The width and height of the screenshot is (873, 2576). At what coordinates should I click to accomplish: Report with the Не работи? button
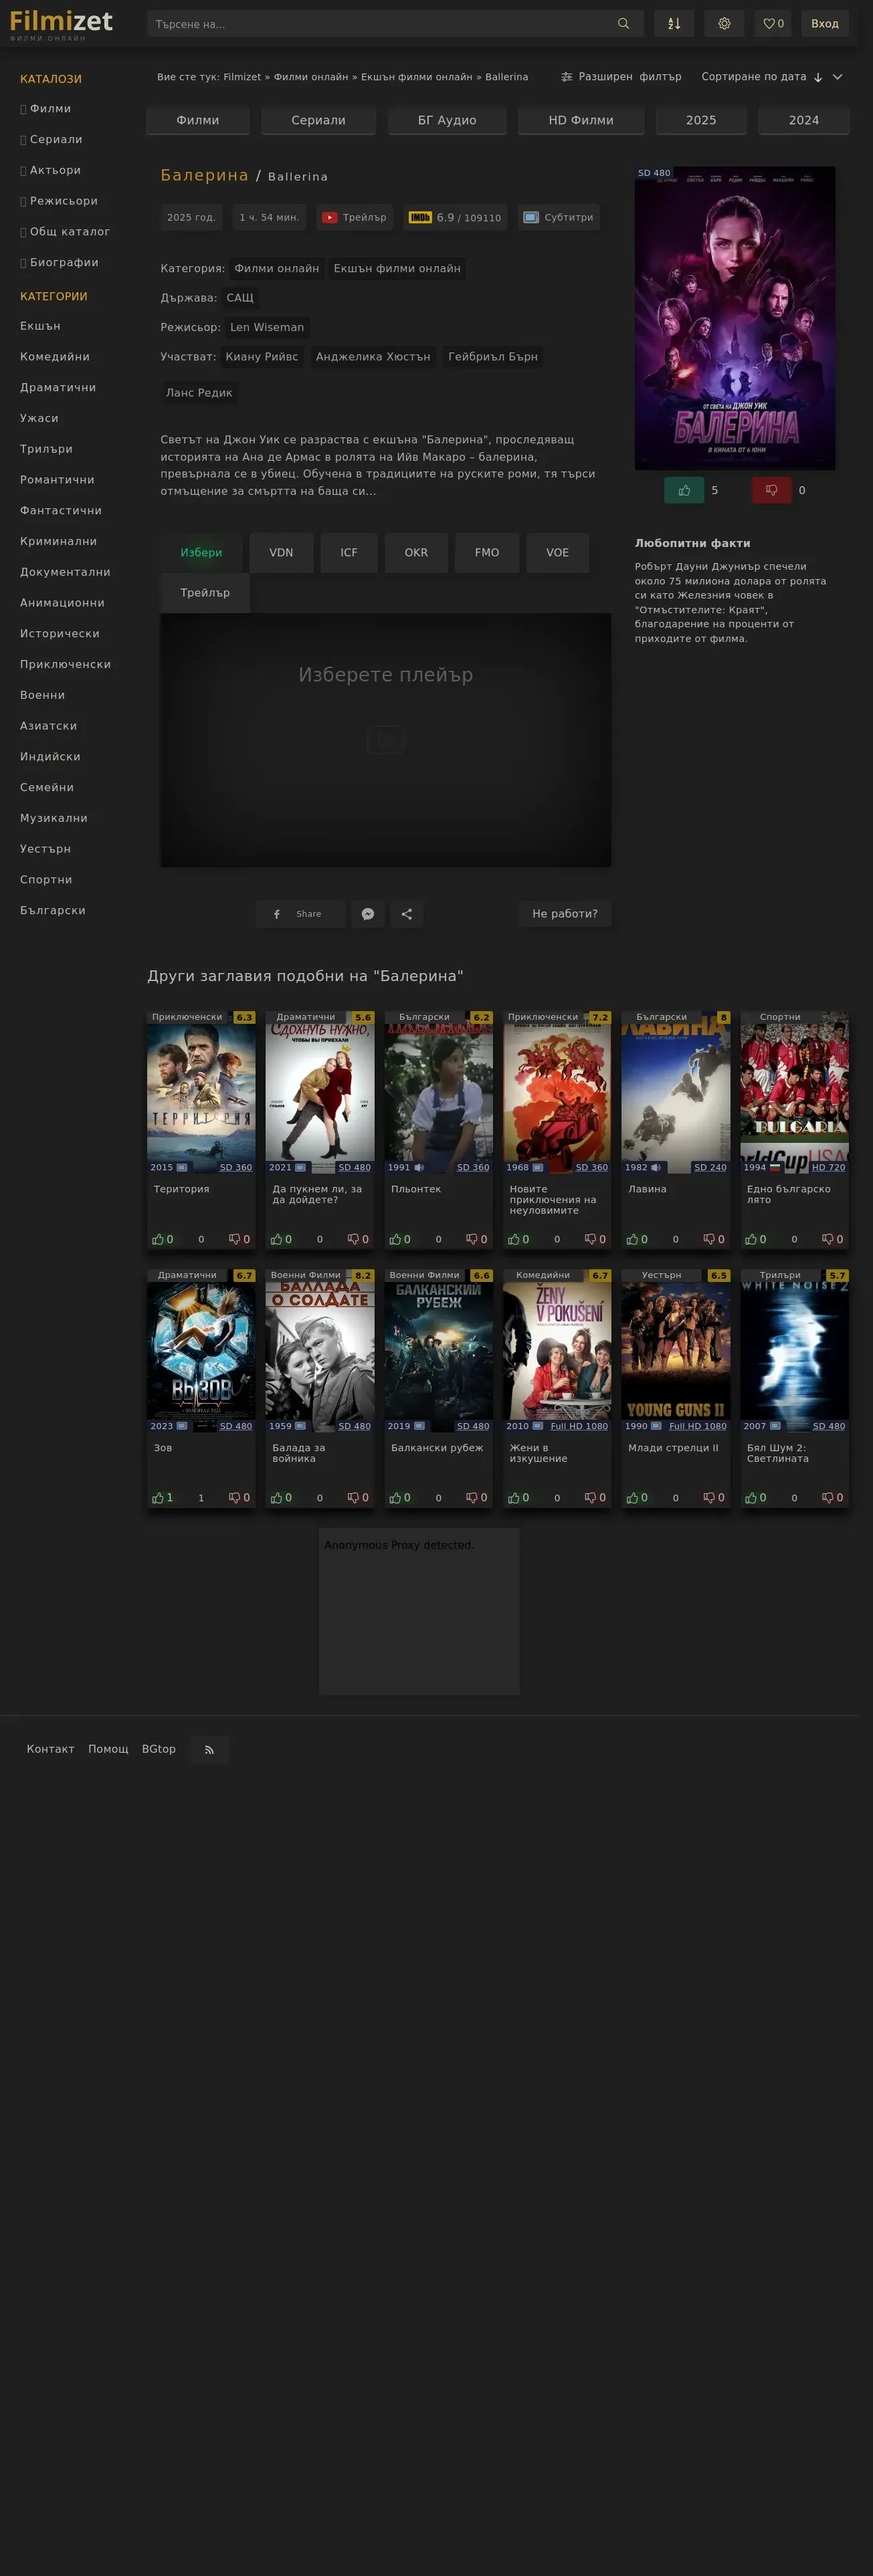[x=565, y=914]
